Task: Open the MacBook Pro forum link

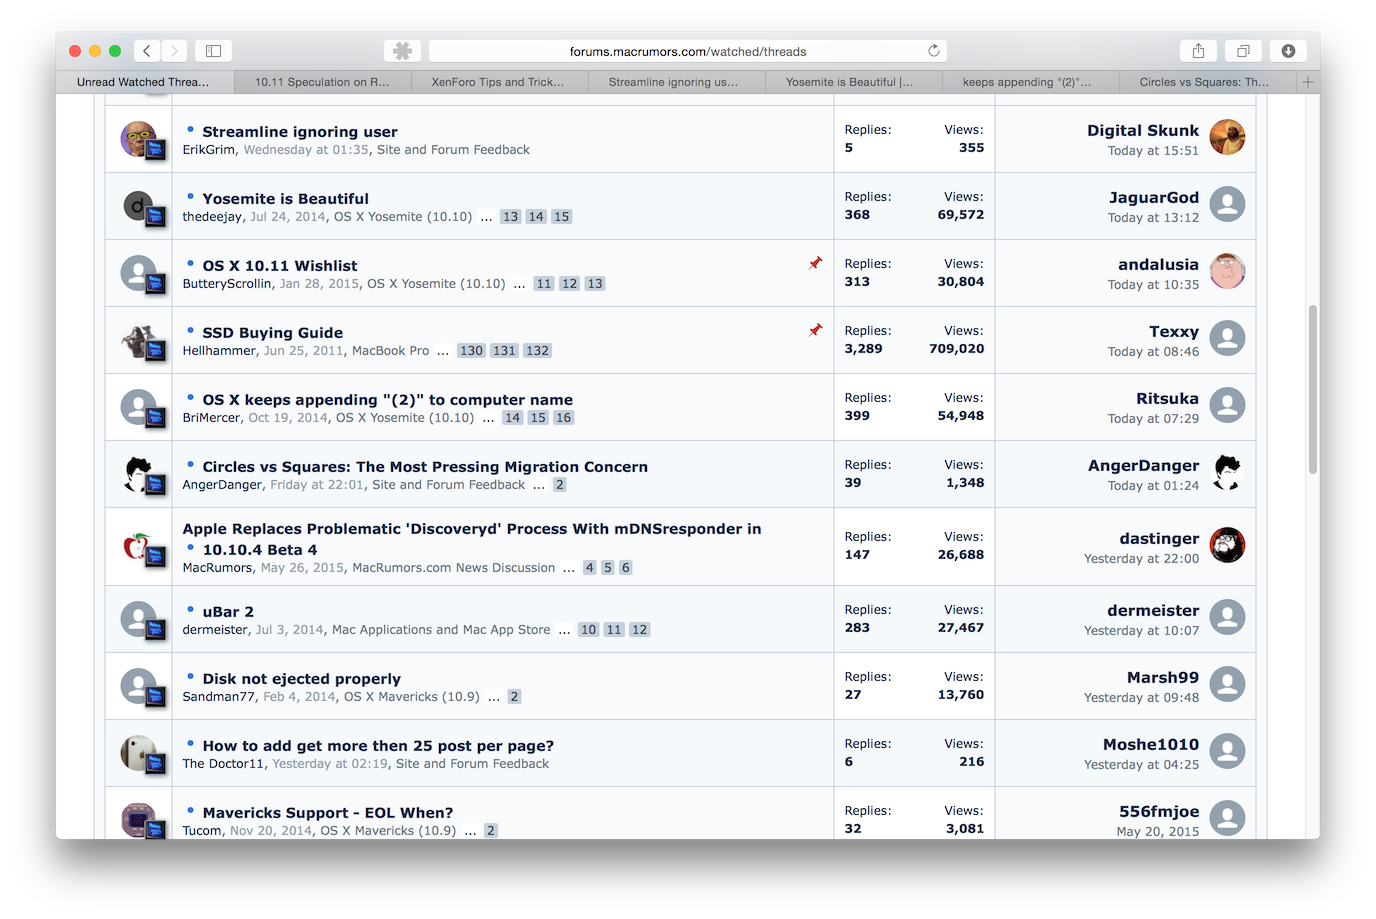Action: tap(390, 351)
